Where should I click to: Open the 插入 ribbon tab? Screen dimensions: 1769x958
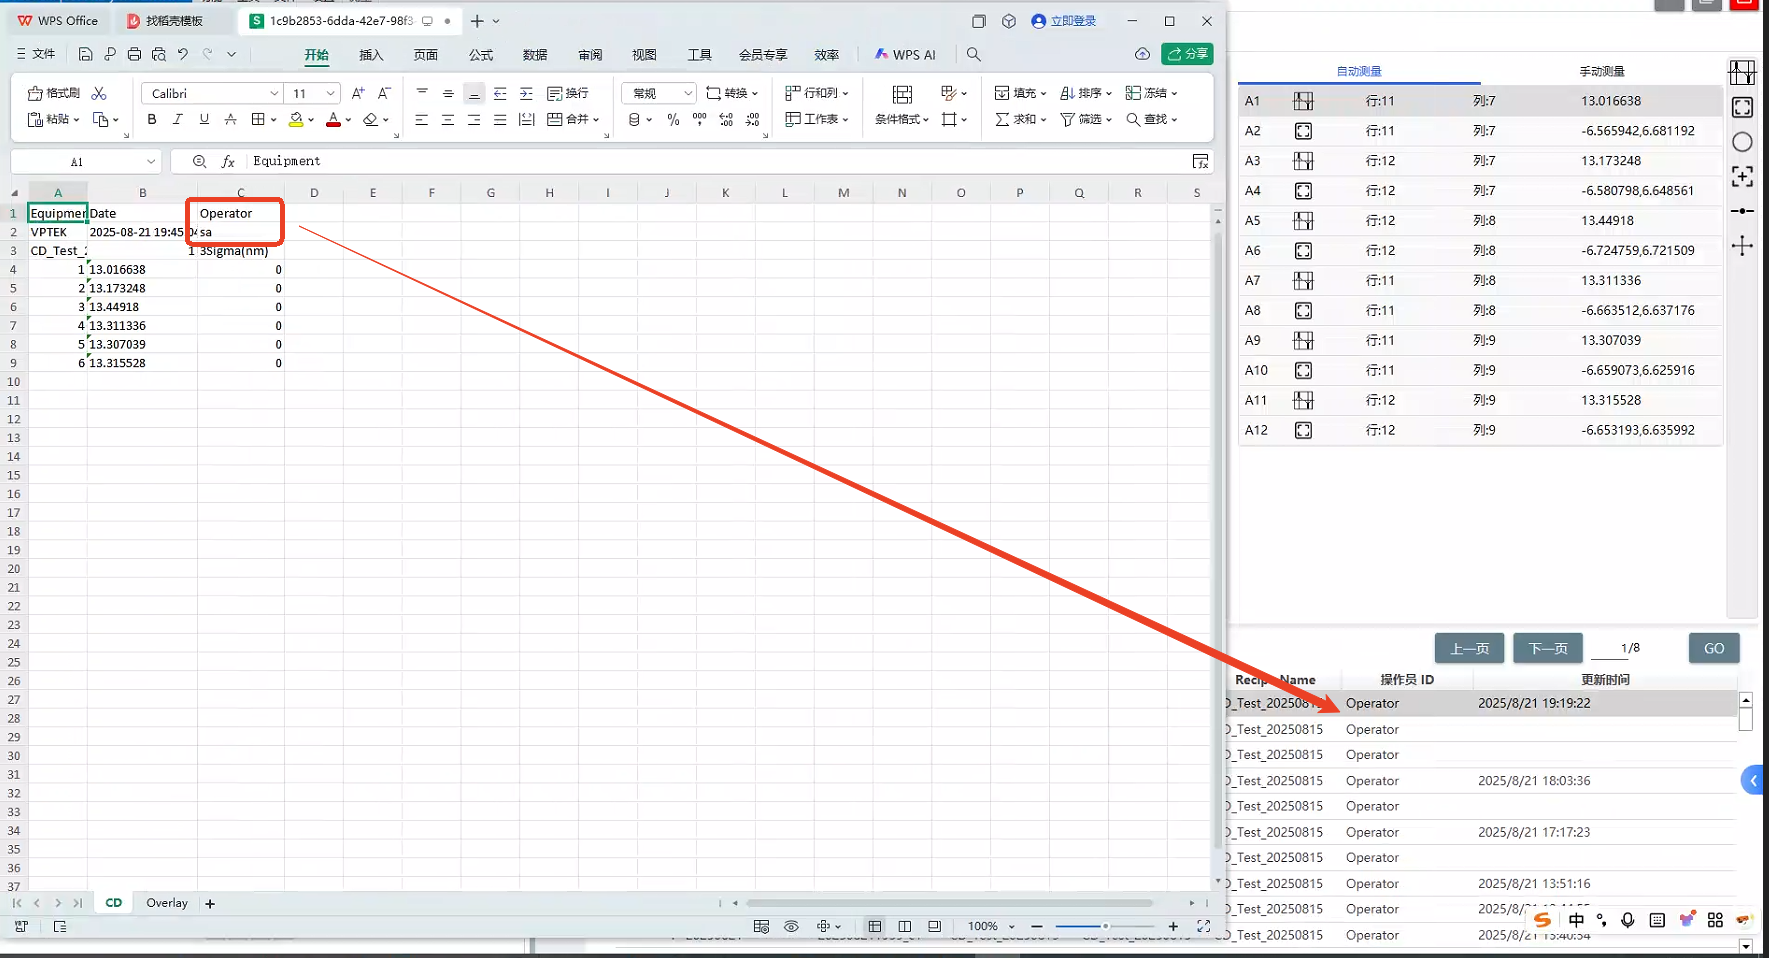(x=371, y=55)
